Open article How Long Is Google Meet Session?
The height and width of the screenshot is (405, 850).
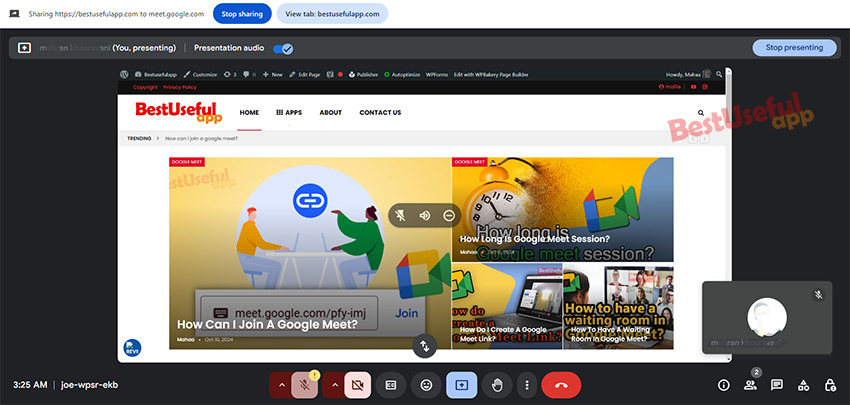click(x=535, y=239)
